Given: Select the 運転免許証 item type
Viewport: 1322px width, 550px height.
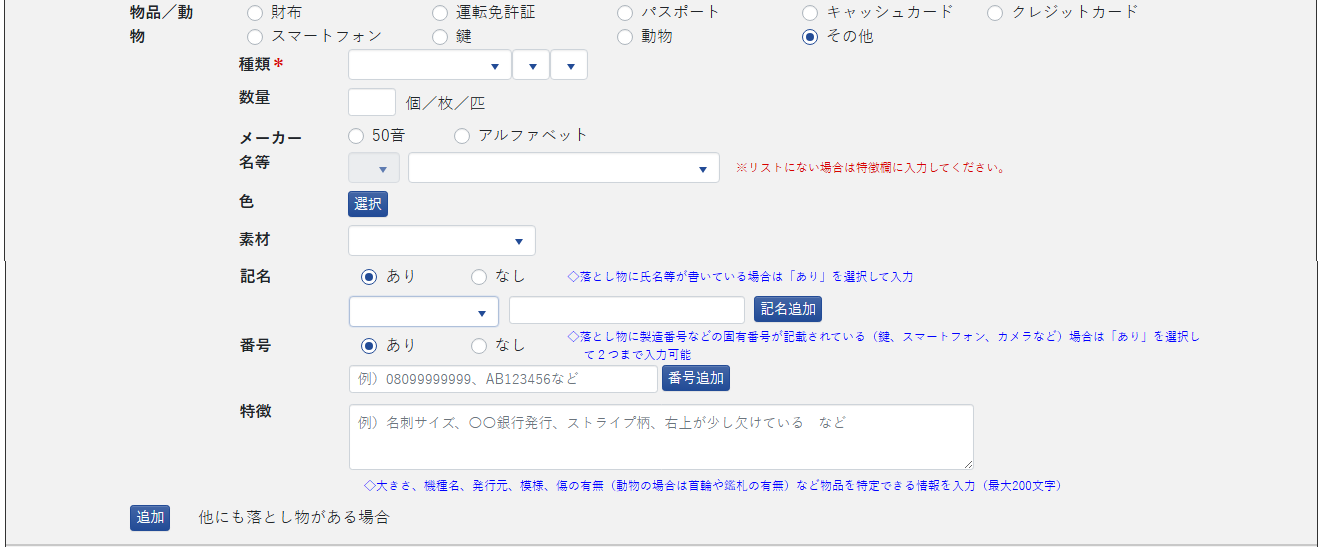Looking at the screenshot, I should [x=440, y=13].
